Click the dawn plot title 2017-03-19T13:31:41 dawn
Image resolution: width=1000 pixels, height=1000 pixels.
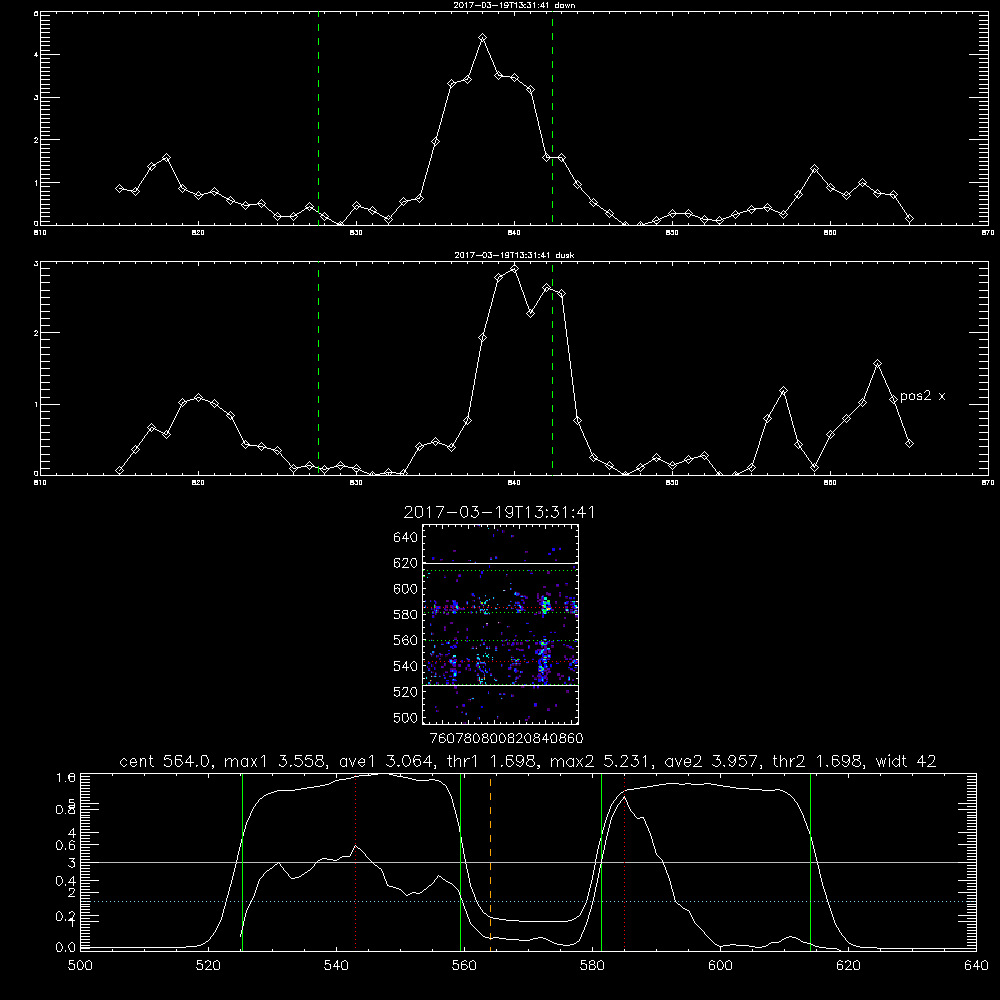[x=514, y=4]
